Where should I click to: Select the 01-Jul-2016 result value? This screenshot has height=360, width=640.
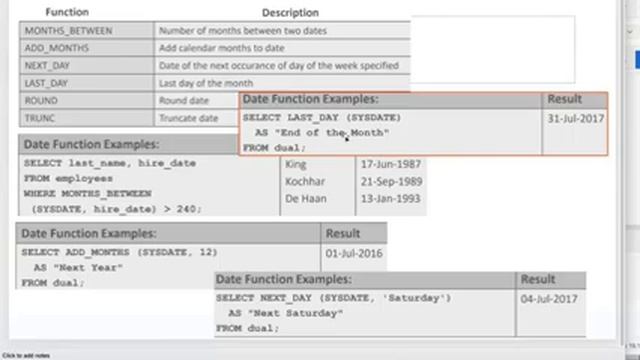click(354, 253)
